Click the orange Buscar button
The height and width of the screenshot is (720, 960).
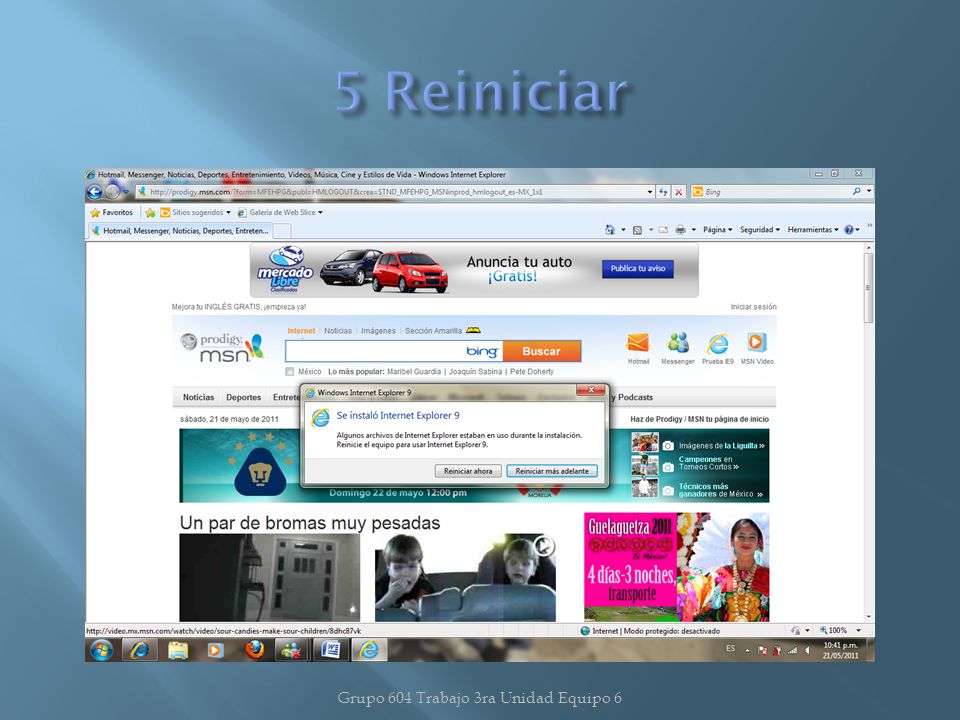541,351
